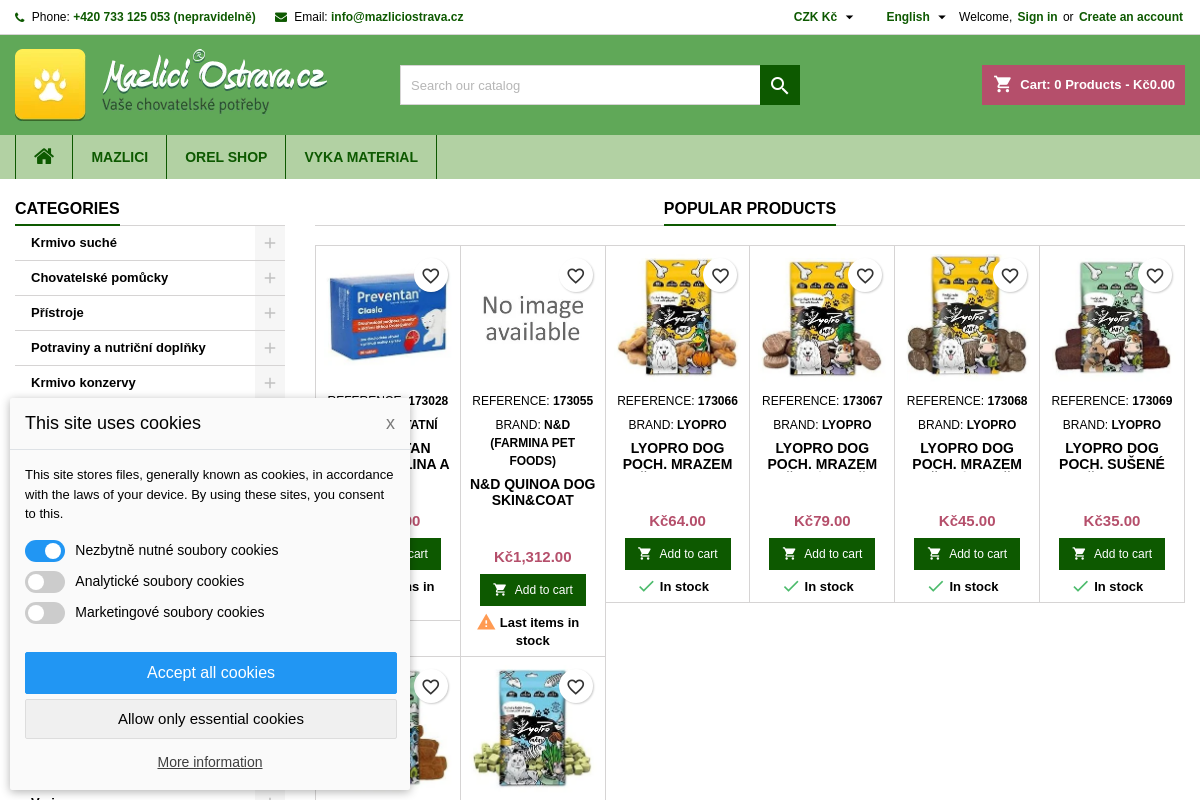The width and height of the screenshot is (1200, 800).
Task: Enable Marketingové soubory cookies switch
Action: [x=45, y=613]
